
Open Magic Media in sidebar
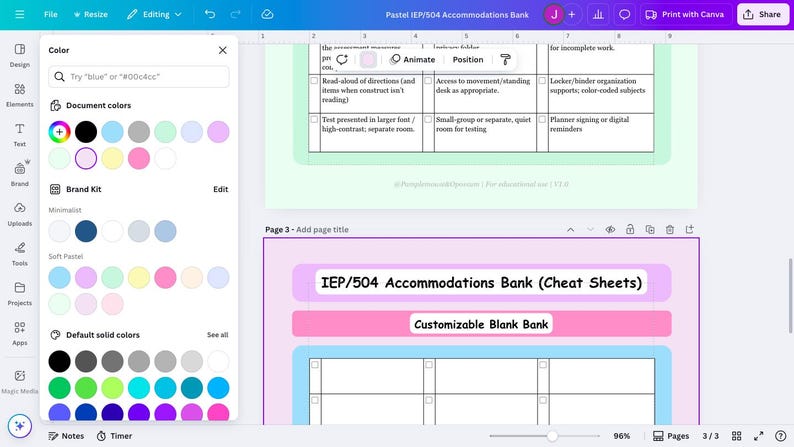point(20,381)
